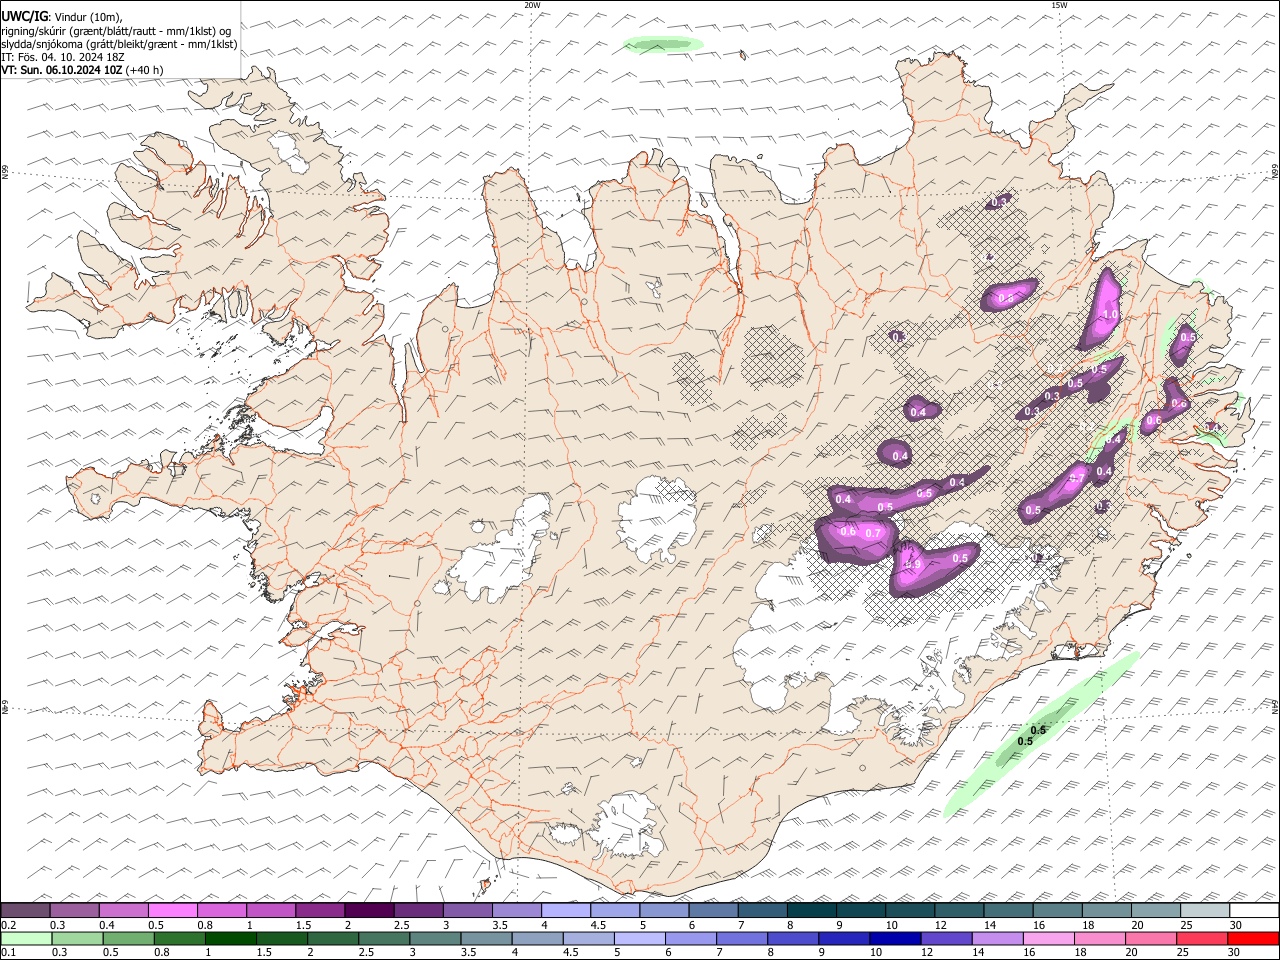Screen dimensions: 1280x960
Task: Click the white swatch after 30 in upper legend
Action: (1254, 910)
